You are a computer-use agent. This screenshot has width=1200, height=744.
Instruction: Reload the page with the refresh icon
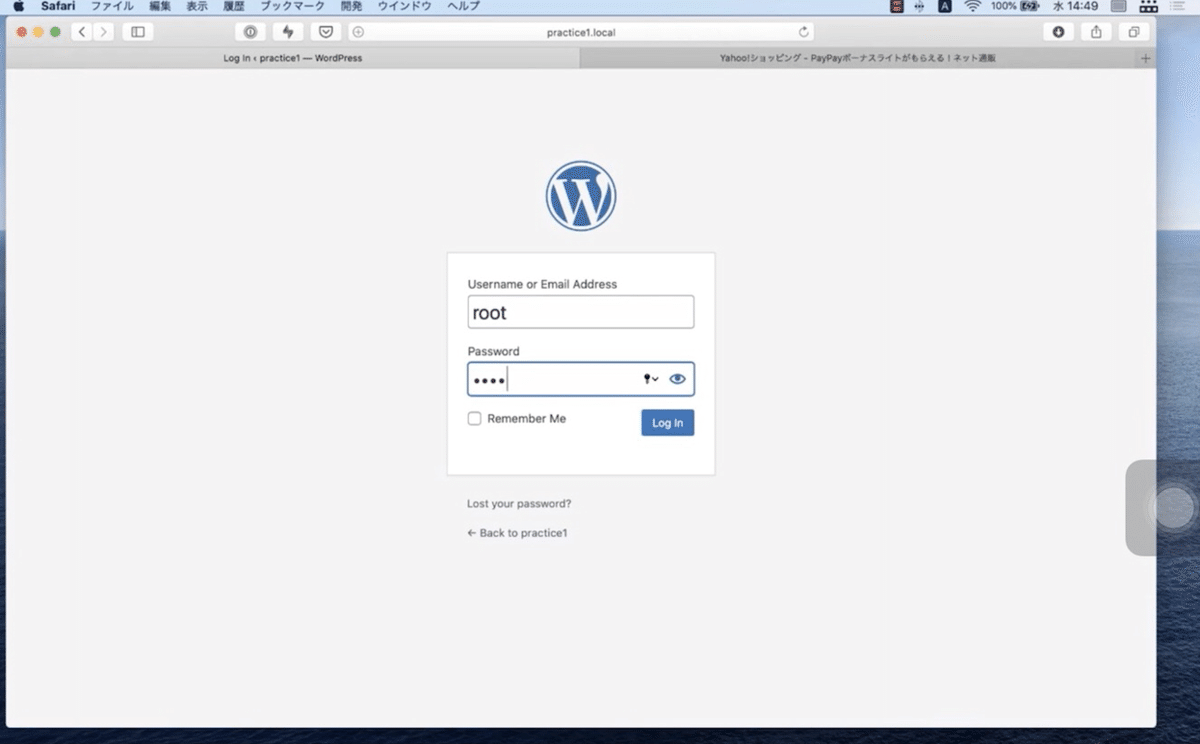803,32
